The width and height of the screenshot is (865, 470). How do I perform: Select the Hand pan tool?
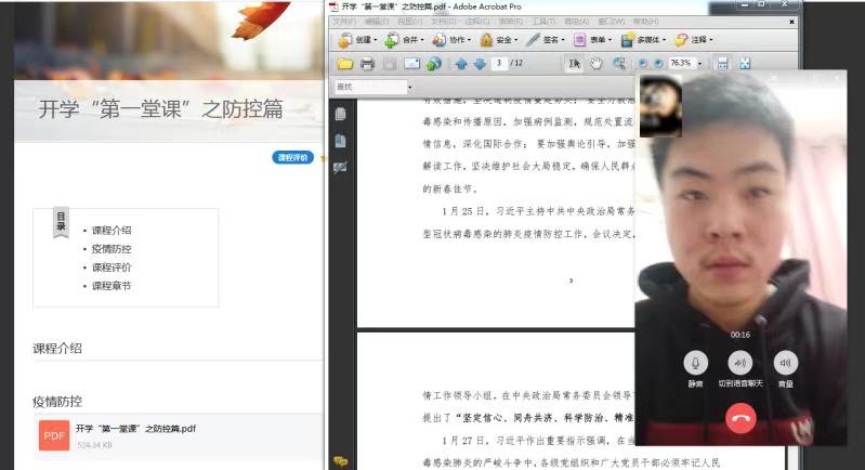[x=596, y=64]
